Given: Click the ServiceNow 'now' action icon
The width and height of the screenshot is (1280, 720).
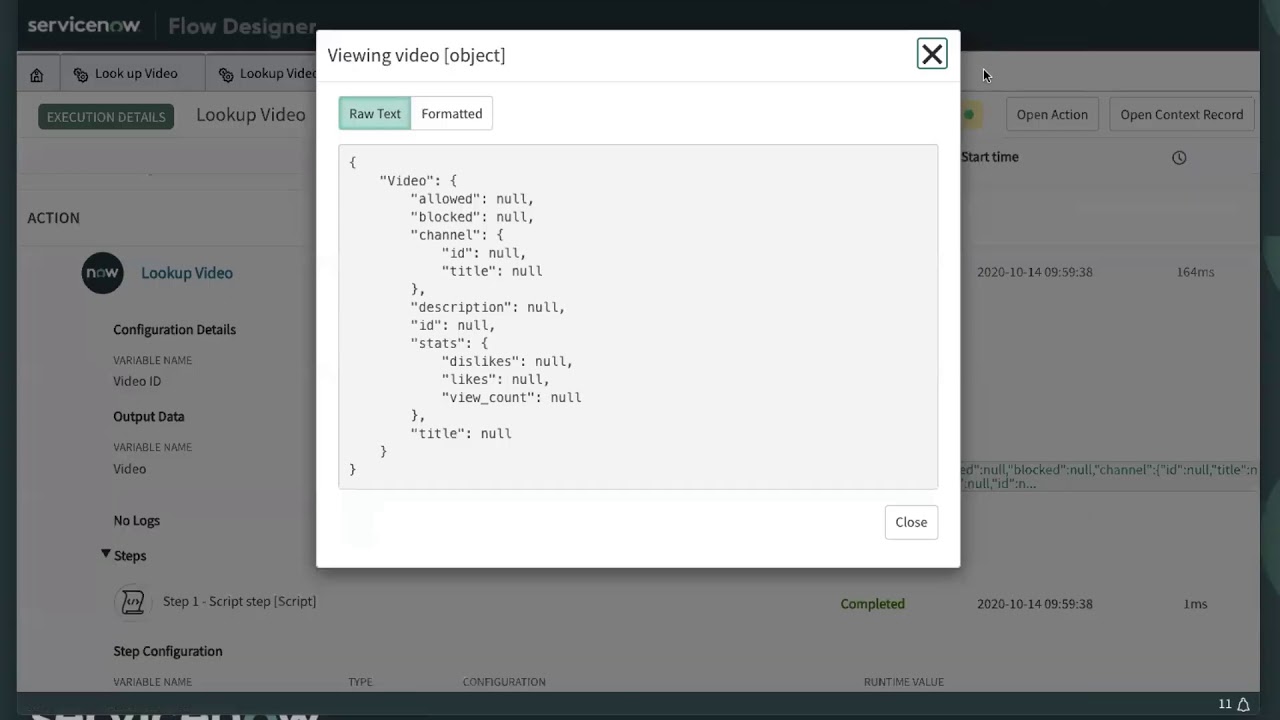Looking at the screenshot, I should [102, 273].
